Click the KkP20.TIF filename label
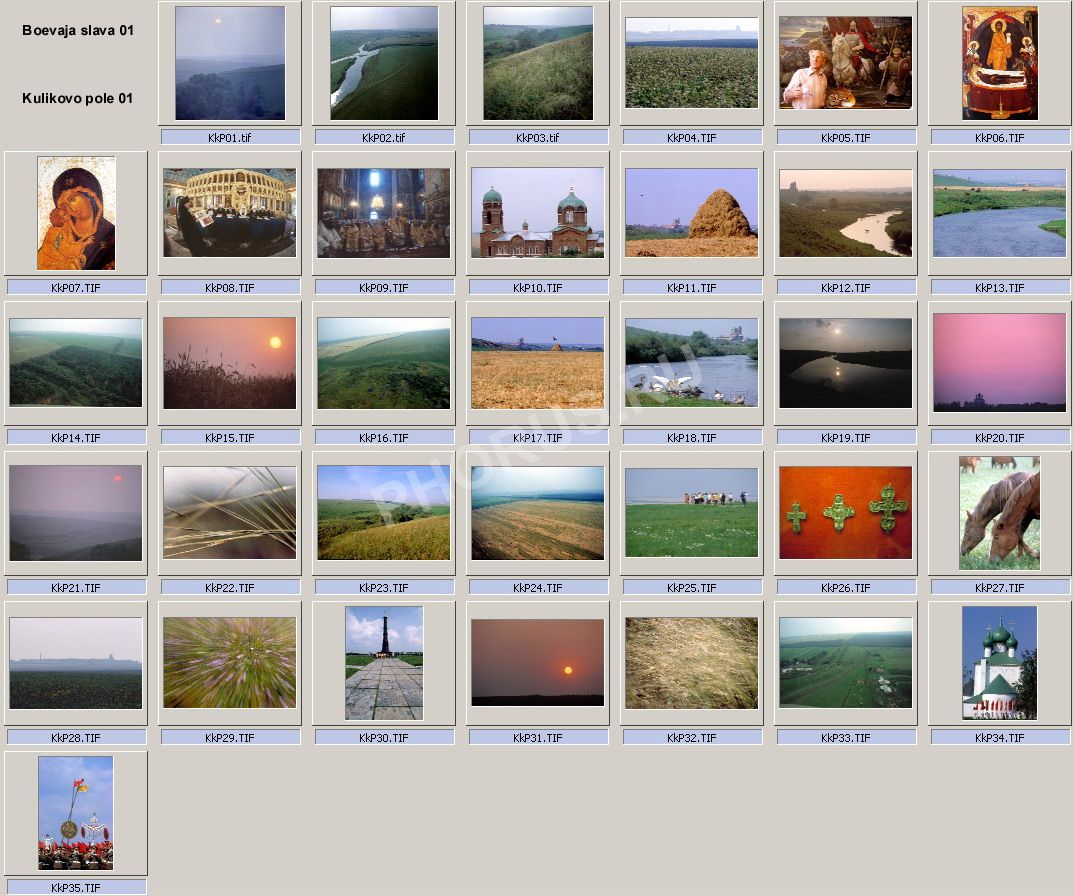This screenshot has width=1074, height=896. click(1000, 438)
